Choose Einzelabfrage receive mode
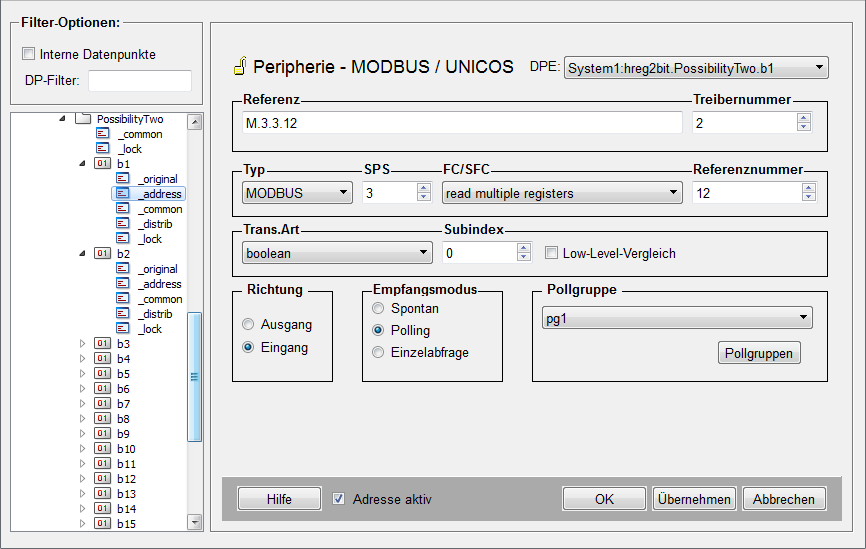 (378, 352)
